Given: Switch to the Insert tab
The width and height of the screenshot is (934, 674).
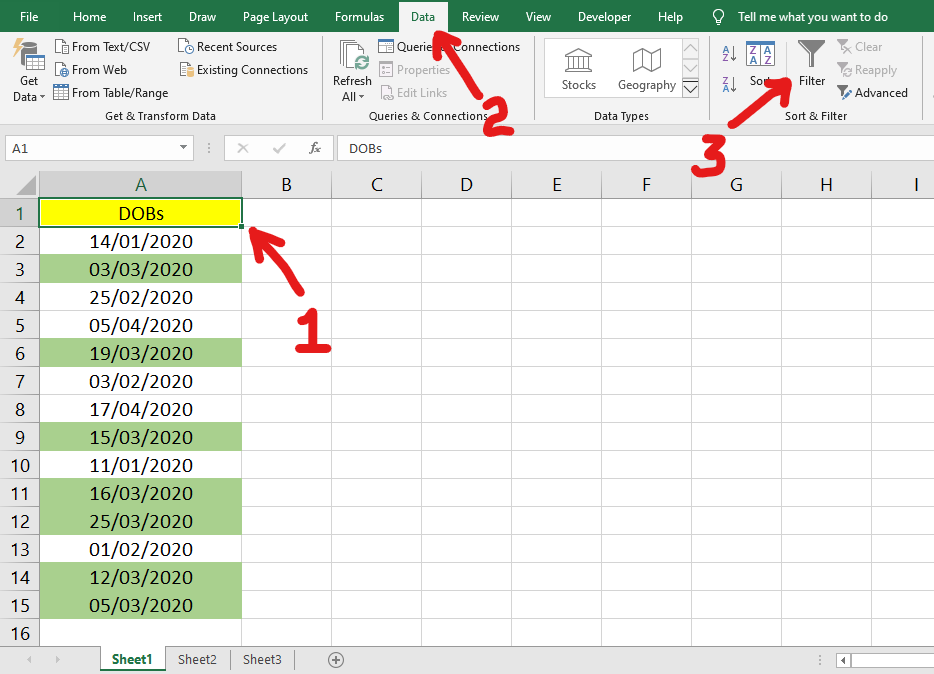Looking at the screenshot, I should click(147, 17).
